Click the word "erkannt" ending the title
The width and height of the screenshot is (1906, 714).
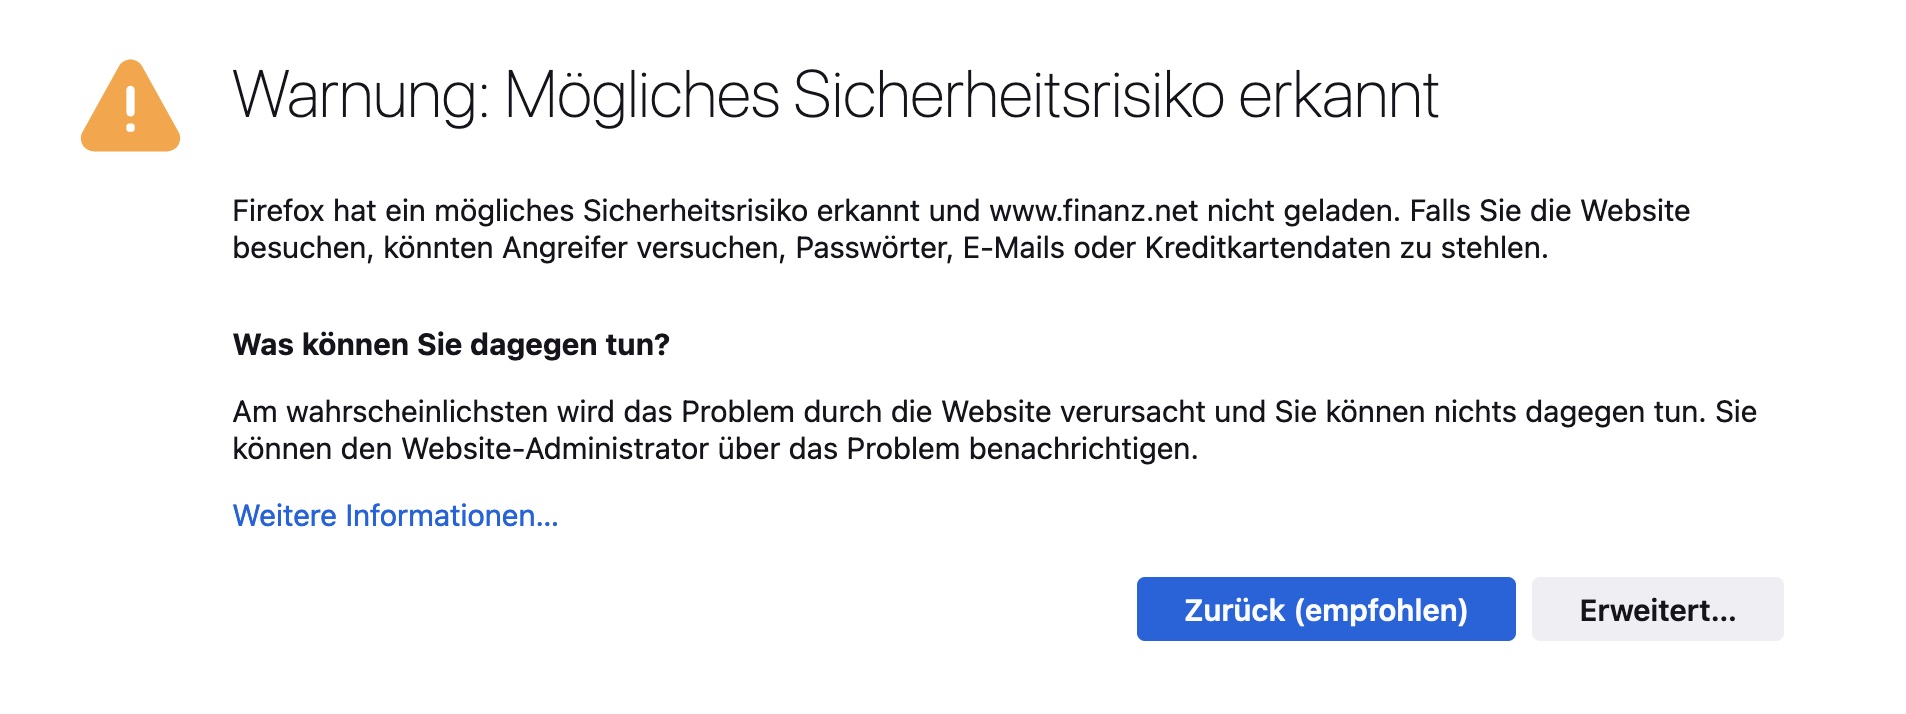[1338, 96]
